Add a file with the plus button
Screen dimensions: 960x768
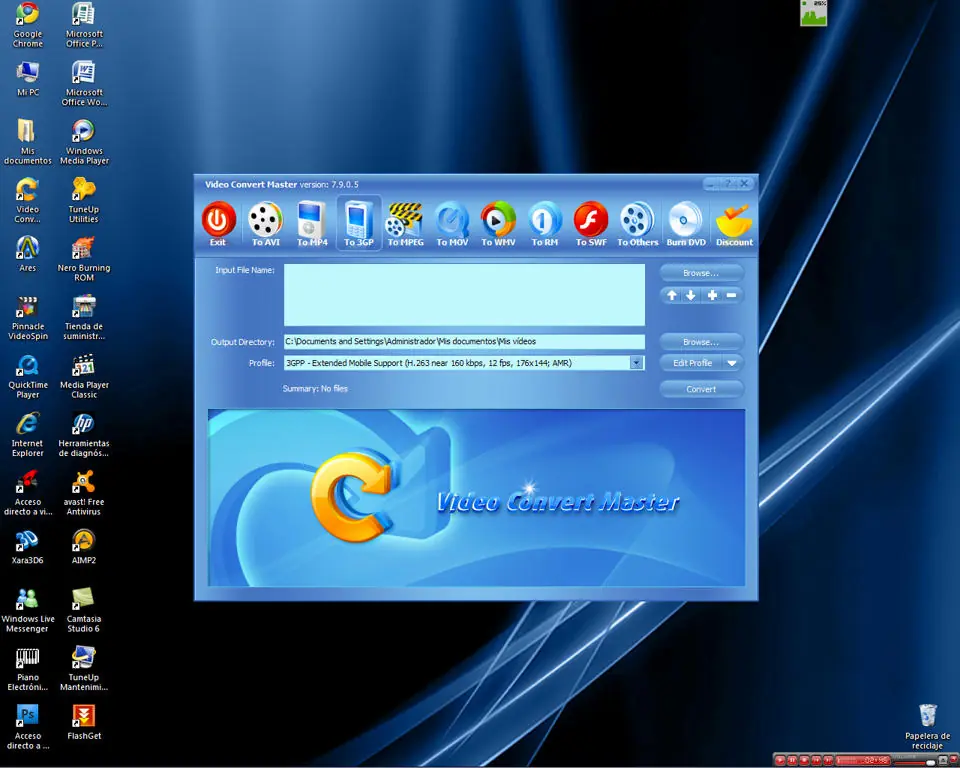tap(712, 295)
